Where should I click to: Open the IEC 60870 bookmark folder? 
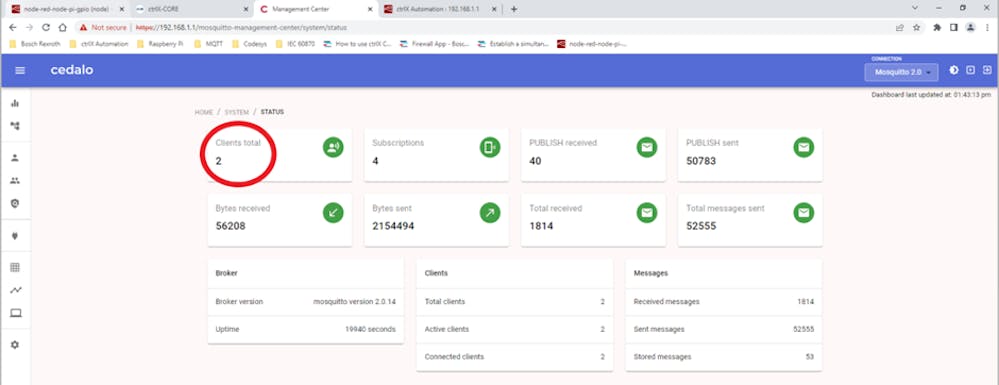point(296,44)
